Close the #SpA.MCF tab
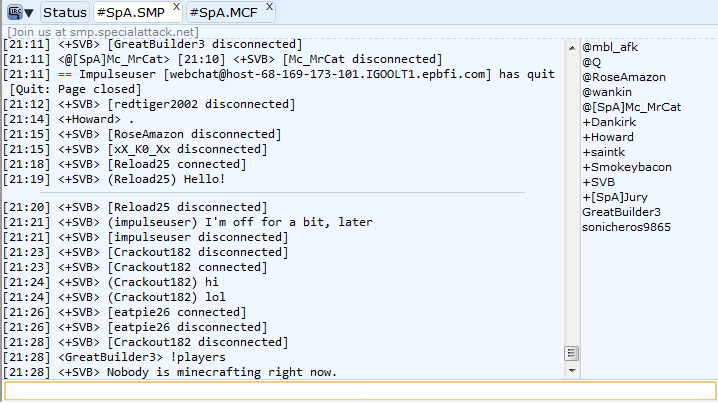Screen dimensions: 718x405 (269, 7)
